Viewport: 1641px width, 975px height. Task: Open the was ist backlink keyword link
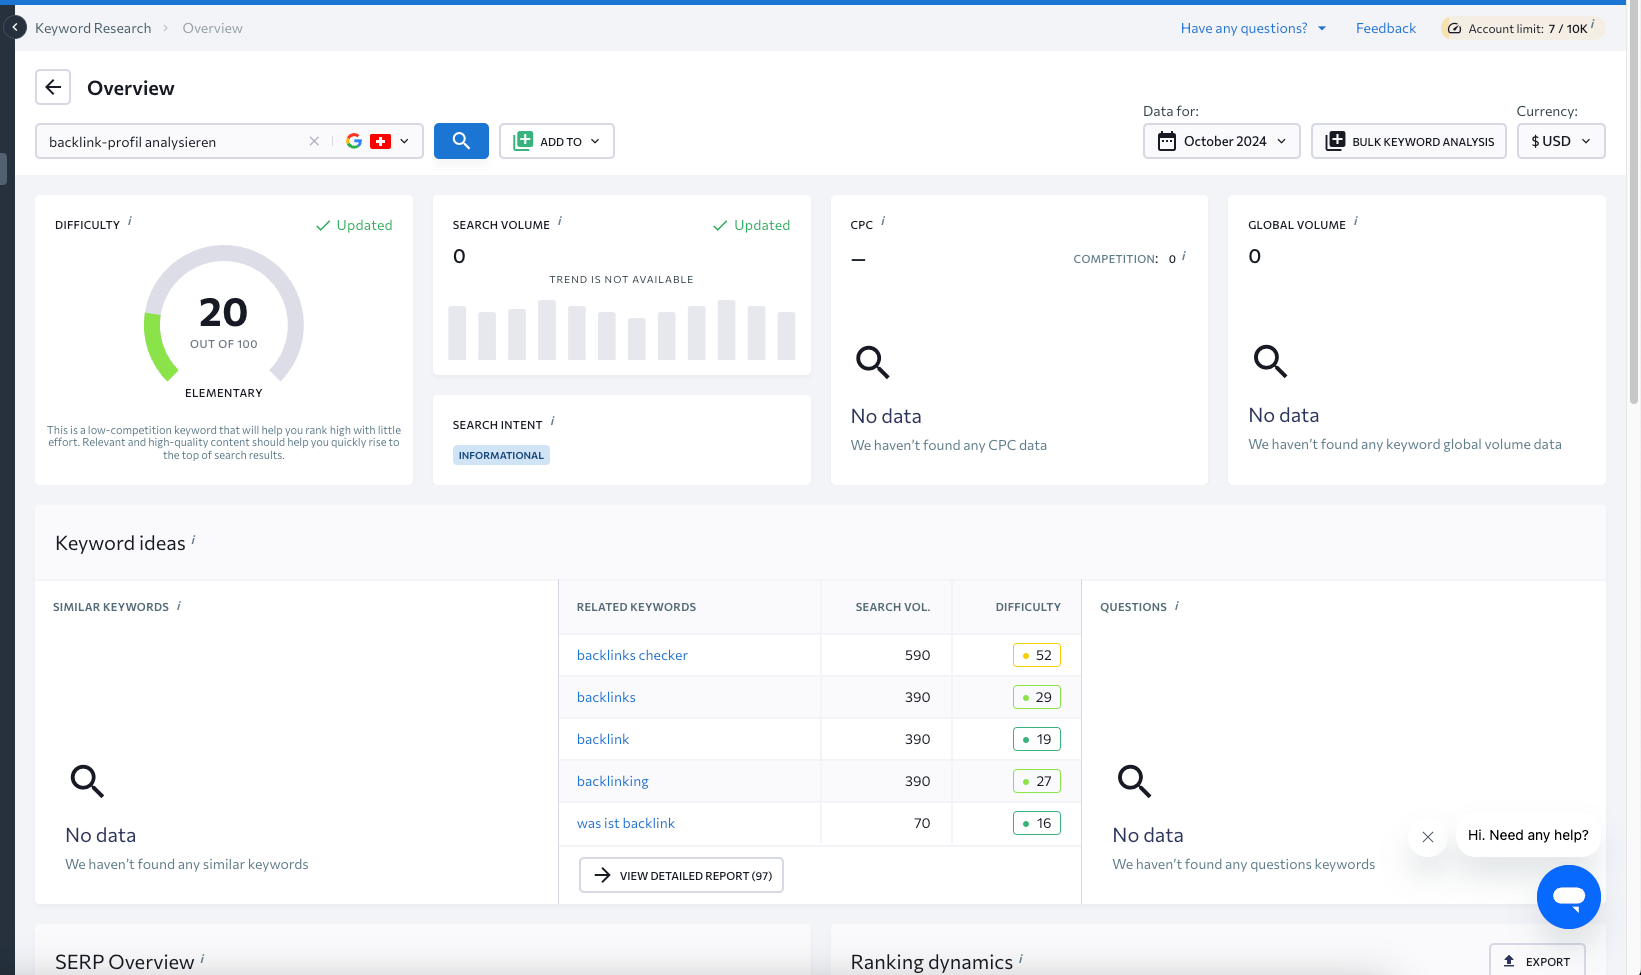tap(626, 823)
